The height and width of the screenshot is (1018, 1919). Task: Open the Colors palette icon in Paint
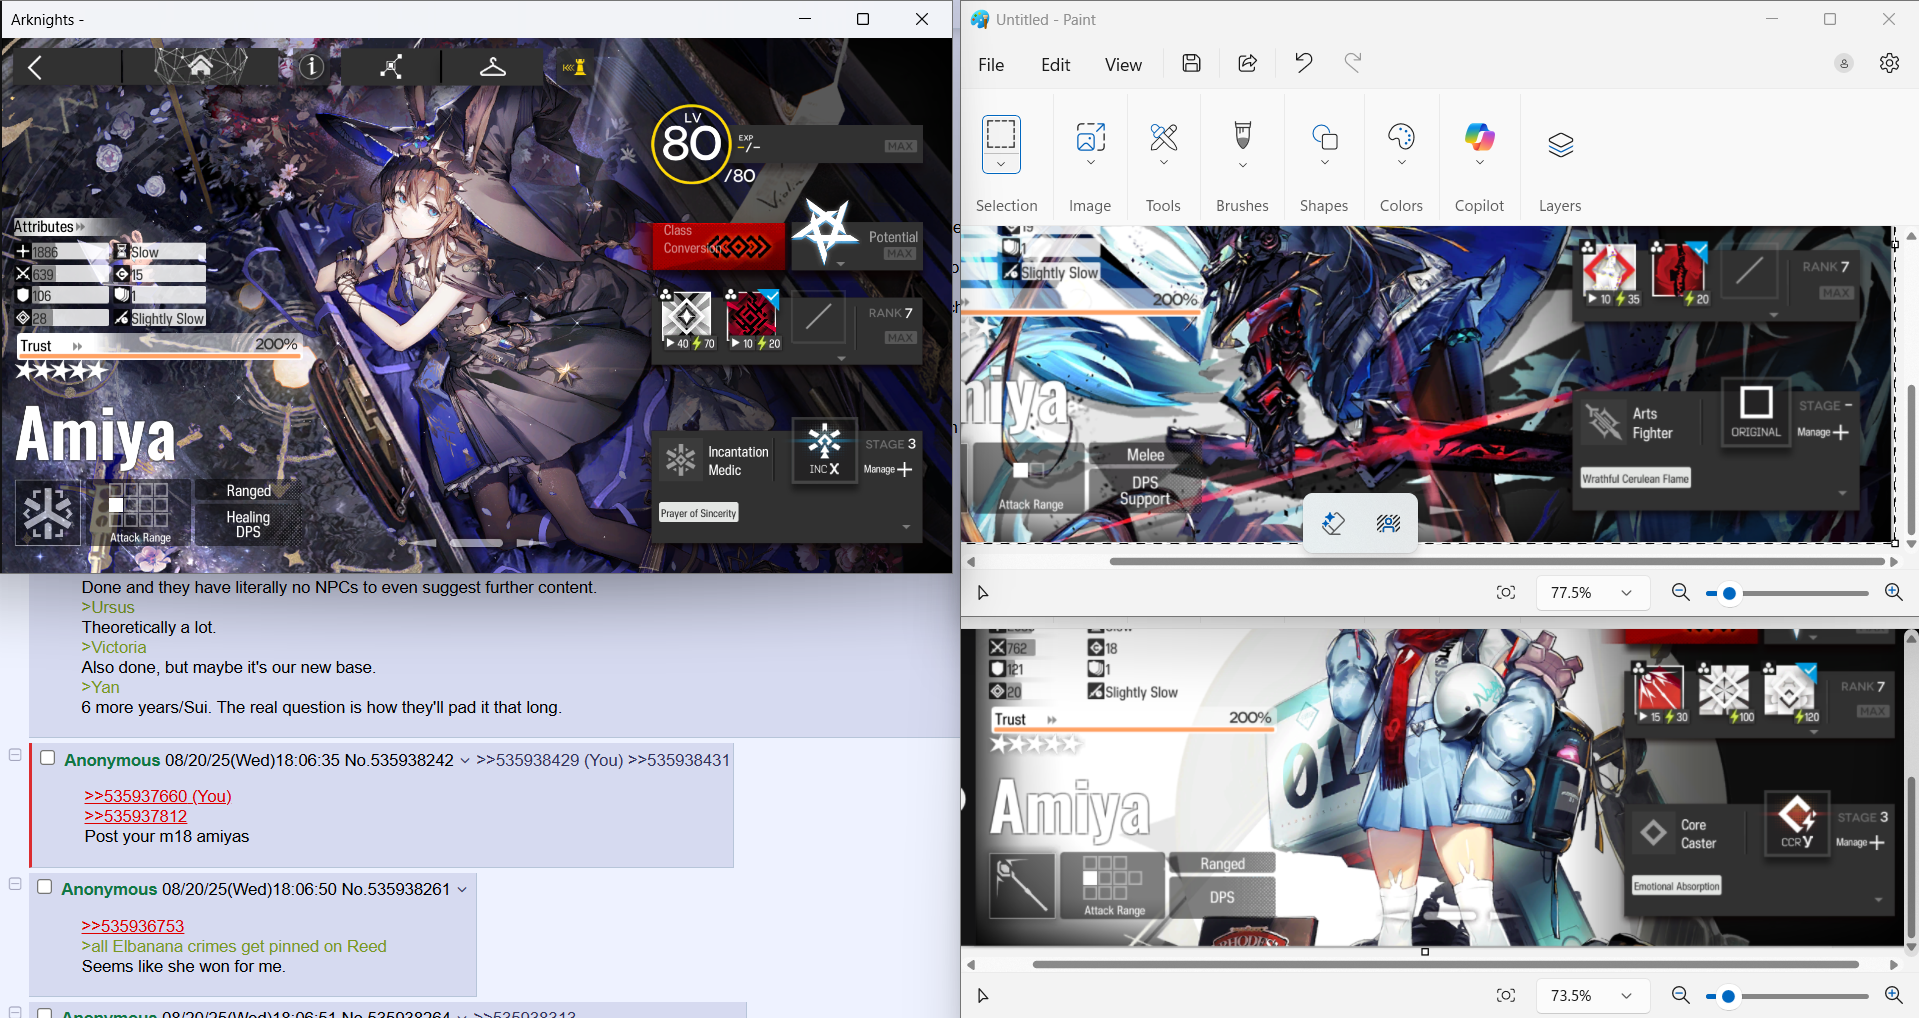click(1401, 136)
